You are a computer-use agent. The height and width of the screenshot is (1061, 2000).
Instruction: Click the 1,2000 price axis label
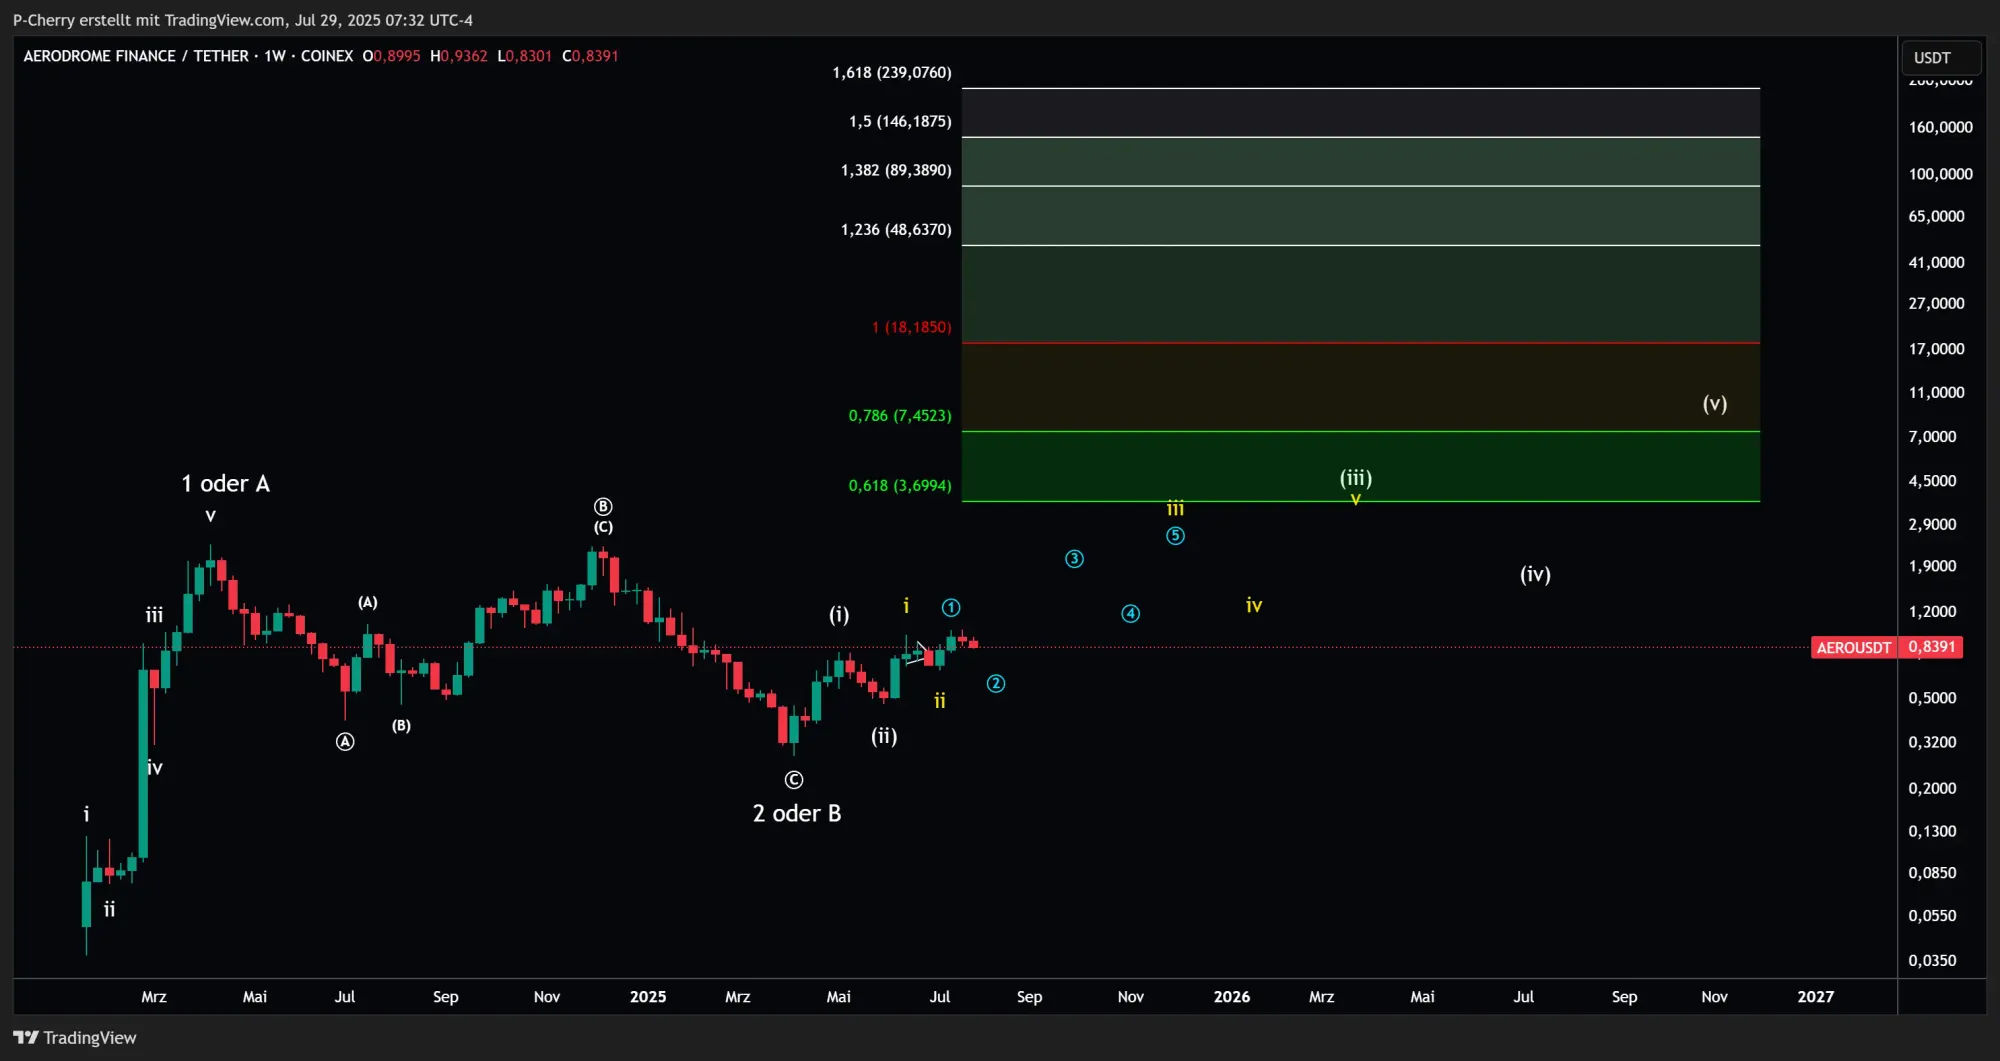1932,612
